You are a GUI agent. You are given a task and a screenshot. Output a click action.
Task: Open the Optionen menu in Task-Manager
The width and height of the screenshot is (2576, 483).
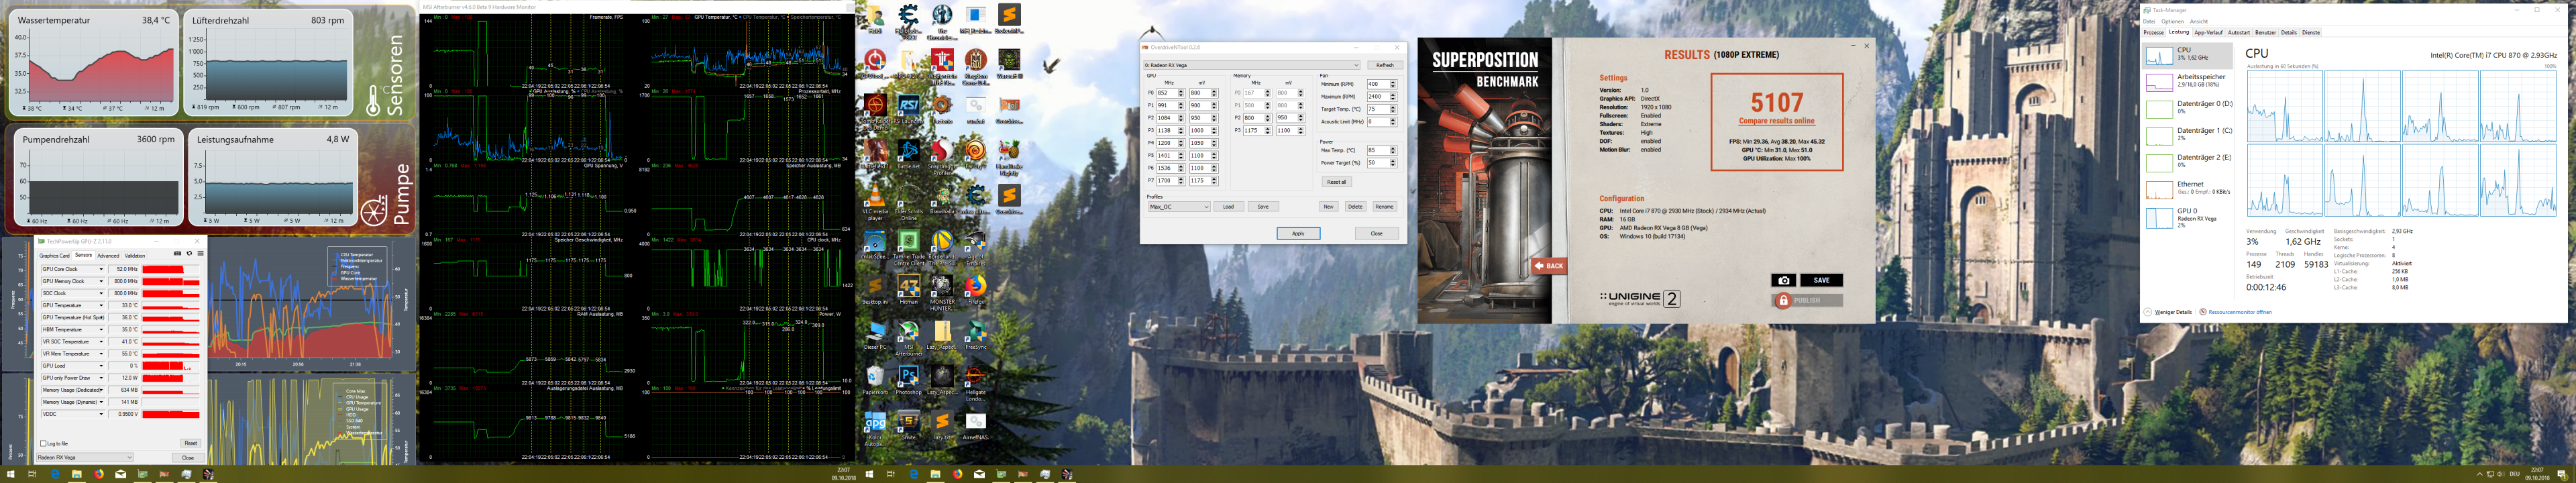(2172, 21)
